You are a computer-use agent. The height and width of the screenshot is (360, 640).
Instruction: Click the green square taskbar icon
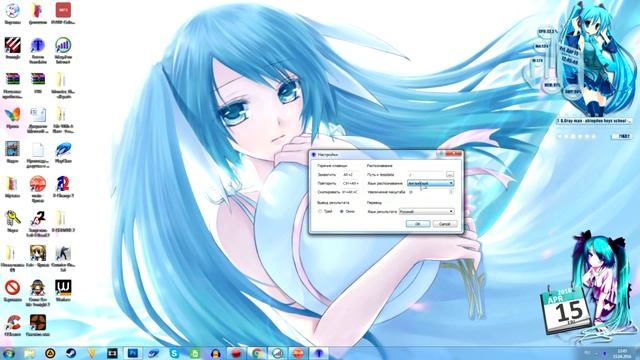coord(195,353)
